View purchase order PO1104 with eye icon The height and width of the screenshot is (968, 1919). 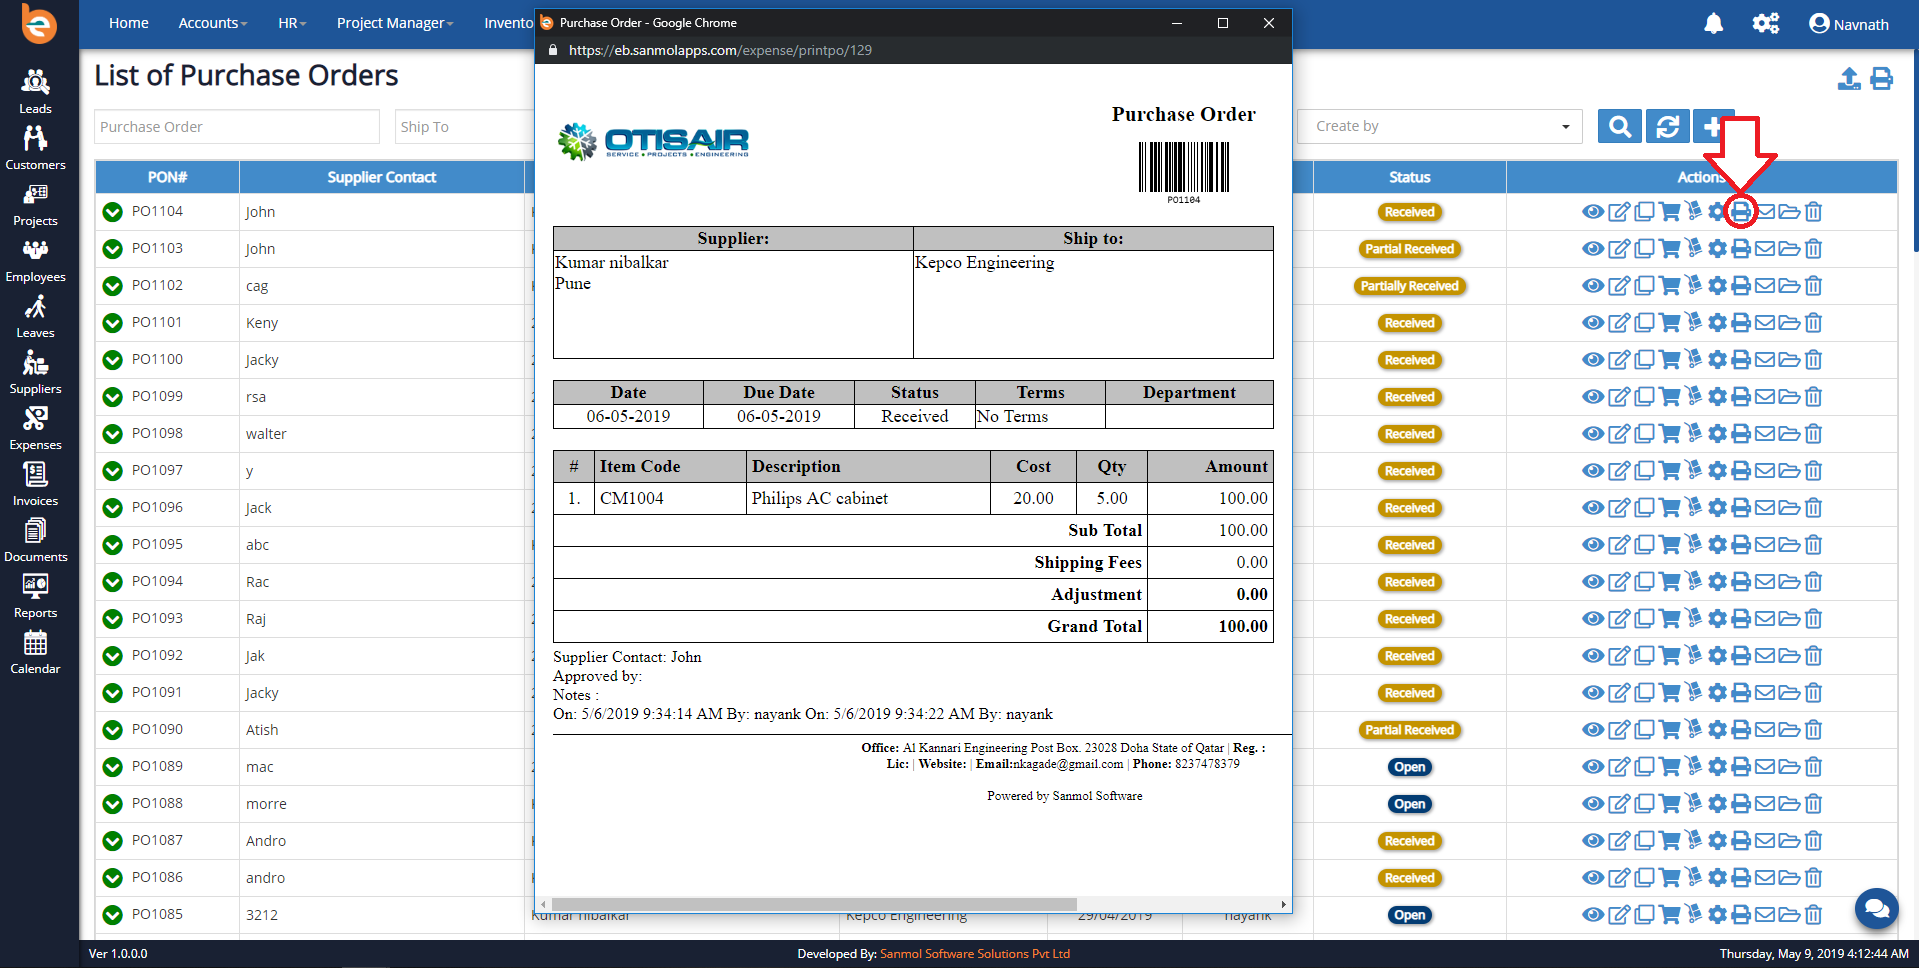pyautogui.click(x=1593, y=212)
